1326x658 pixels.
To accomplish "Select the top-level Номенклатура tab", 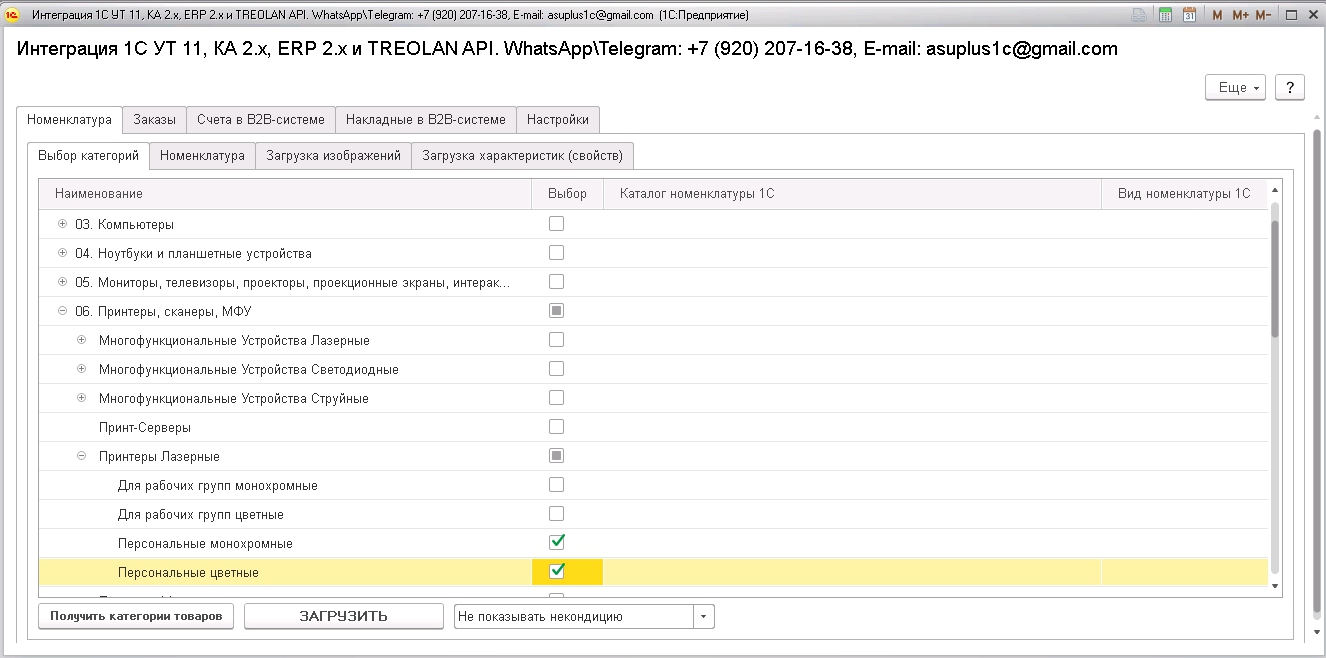I will [70, 119].
